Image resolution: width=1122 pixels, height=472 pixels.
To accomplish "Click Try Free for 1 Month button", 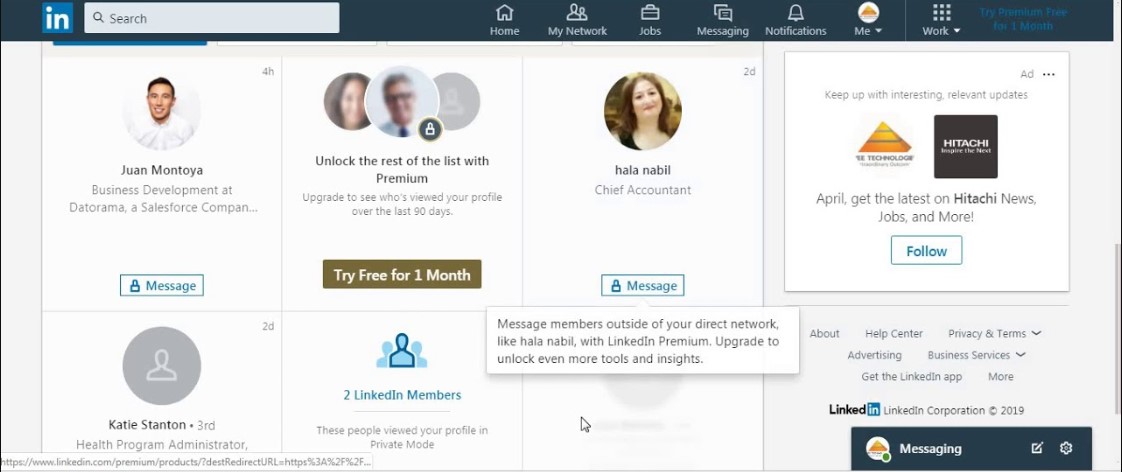I will (x=402, y=275).
